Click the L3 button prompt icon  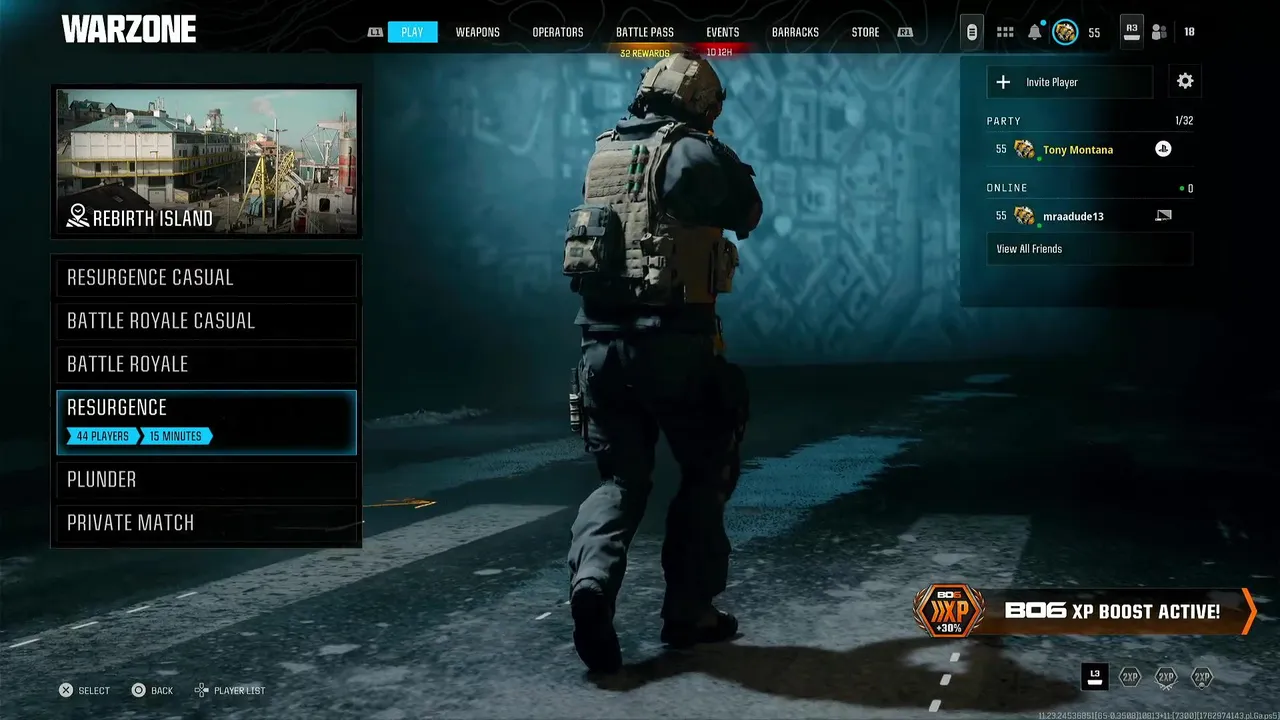tap(1095, 677)
